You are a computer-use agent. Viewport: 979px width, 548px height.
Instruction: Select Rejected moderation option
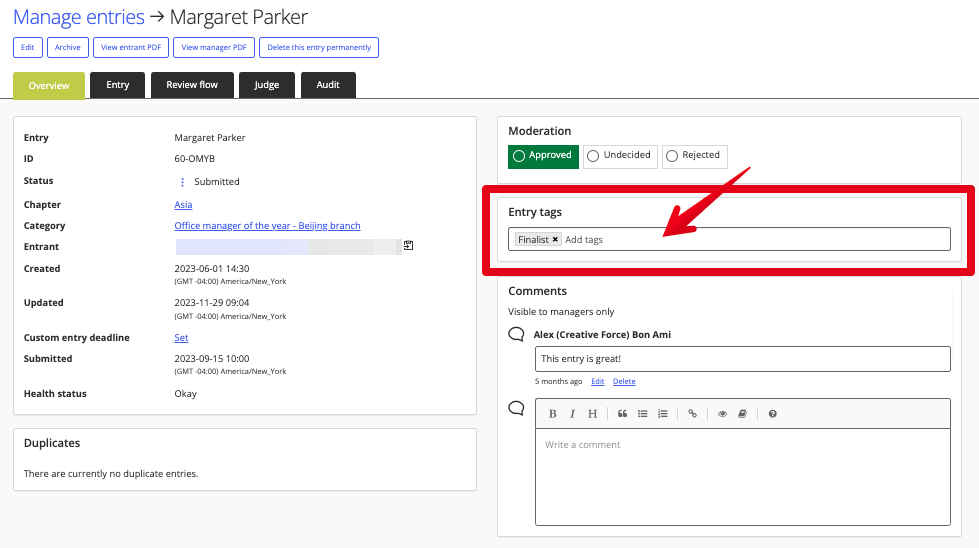(x=694, y=156)
